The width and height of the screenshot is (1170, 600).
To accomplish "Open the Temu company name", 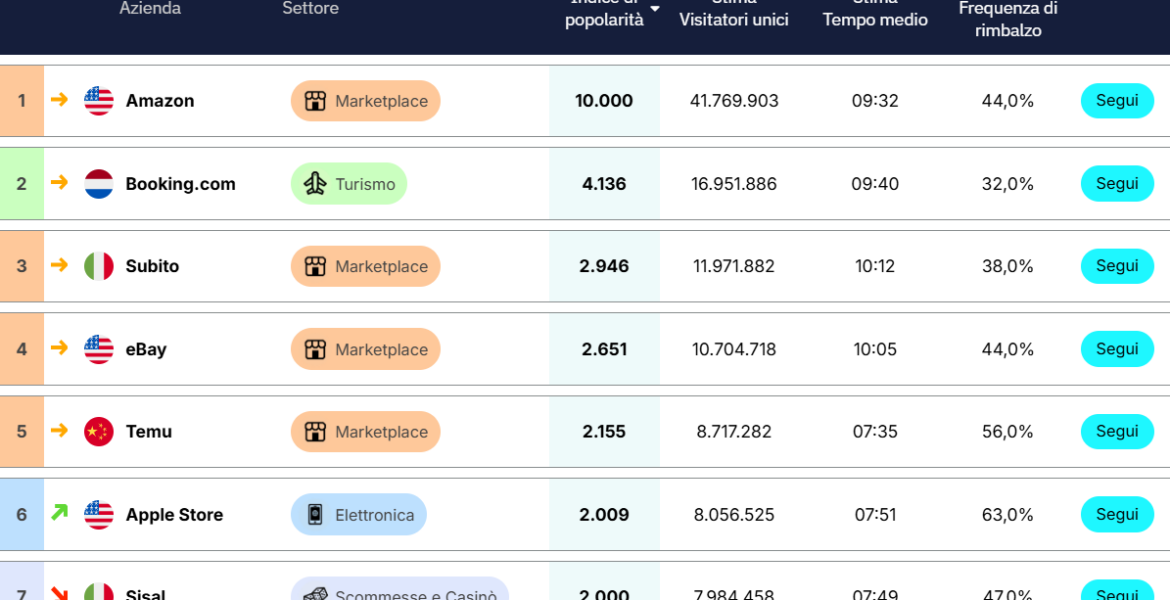I will 148,431.
